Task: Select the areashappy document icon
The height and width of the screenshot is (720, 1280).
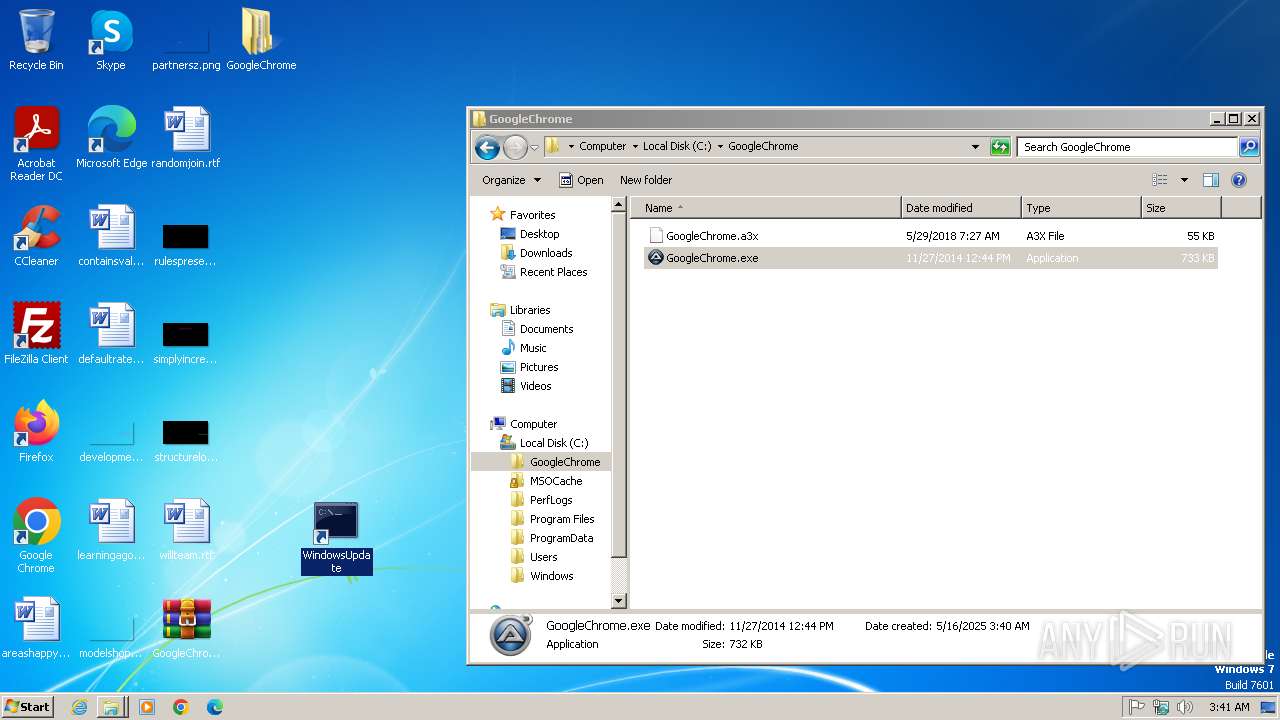Action: [36, 628]
